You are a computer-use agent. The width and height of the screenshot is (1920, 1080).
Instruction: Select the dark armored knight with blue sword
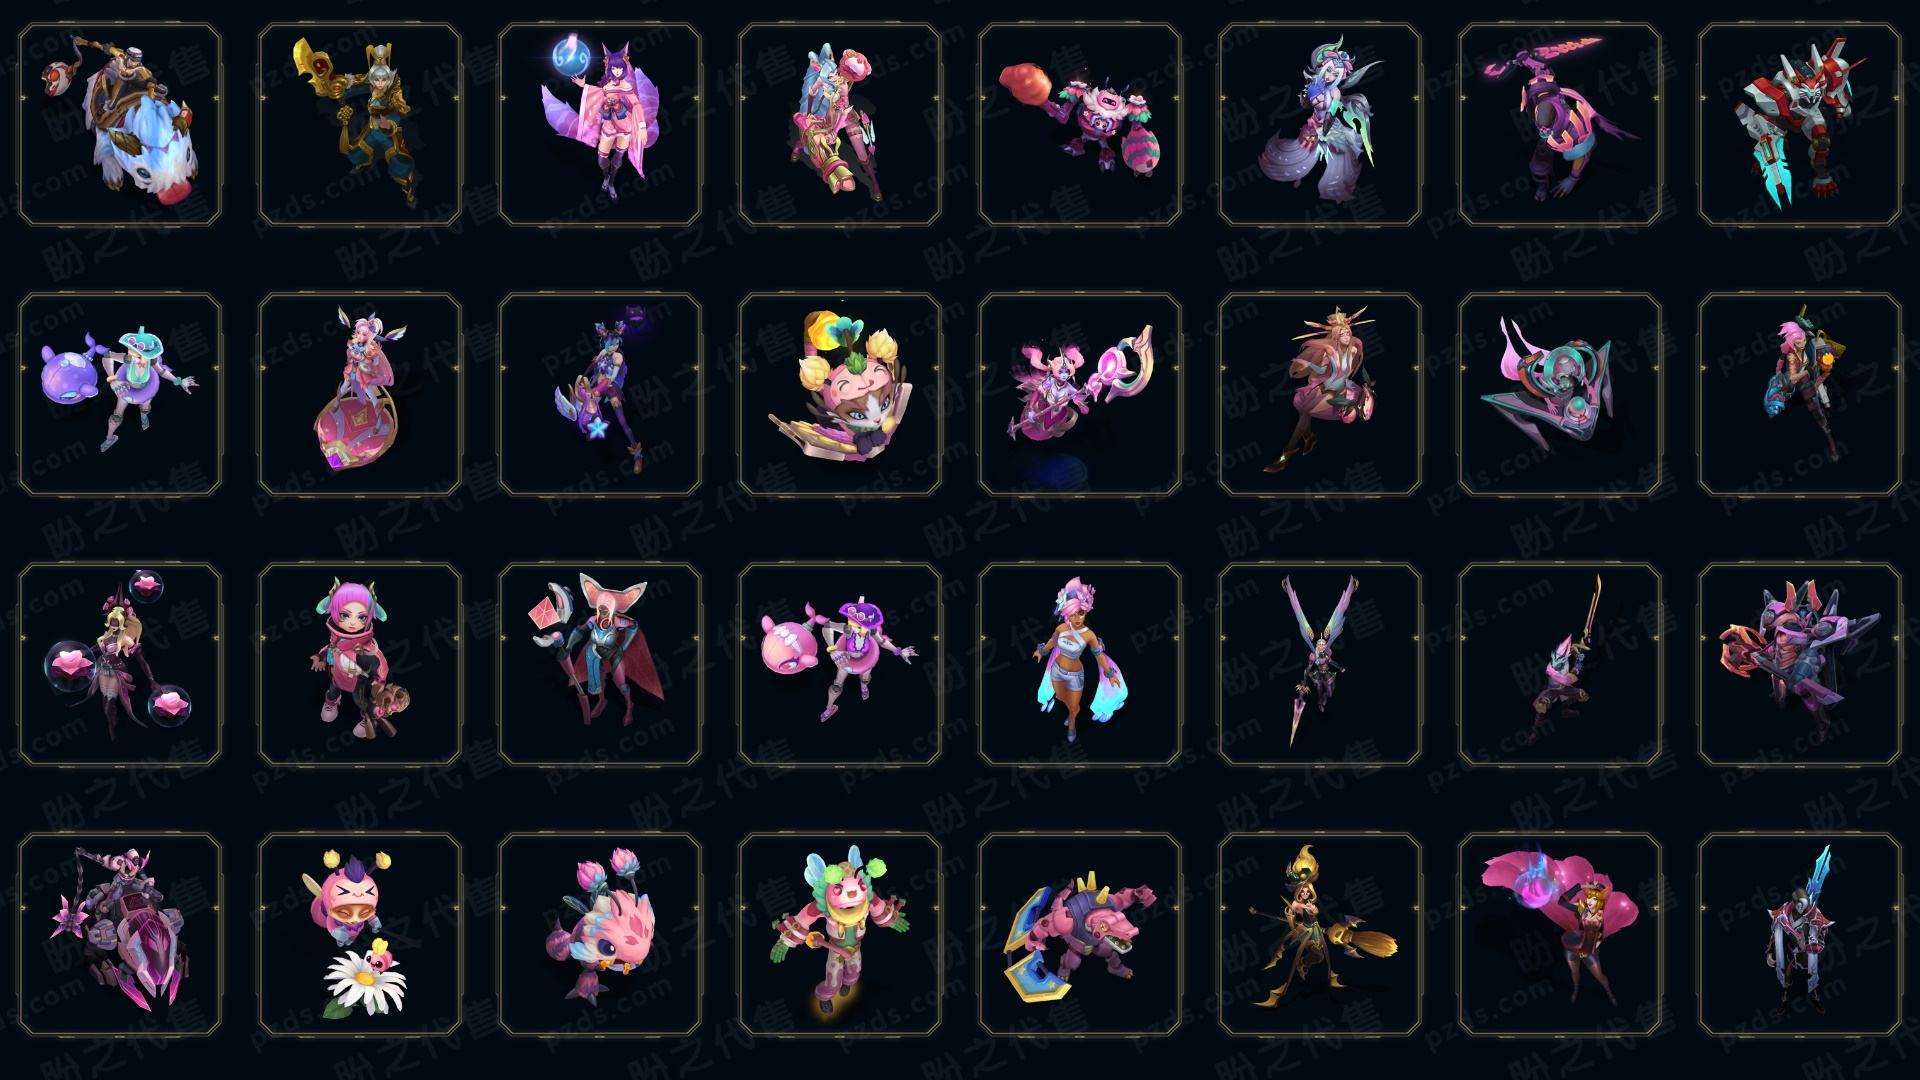click(1800, 934)
